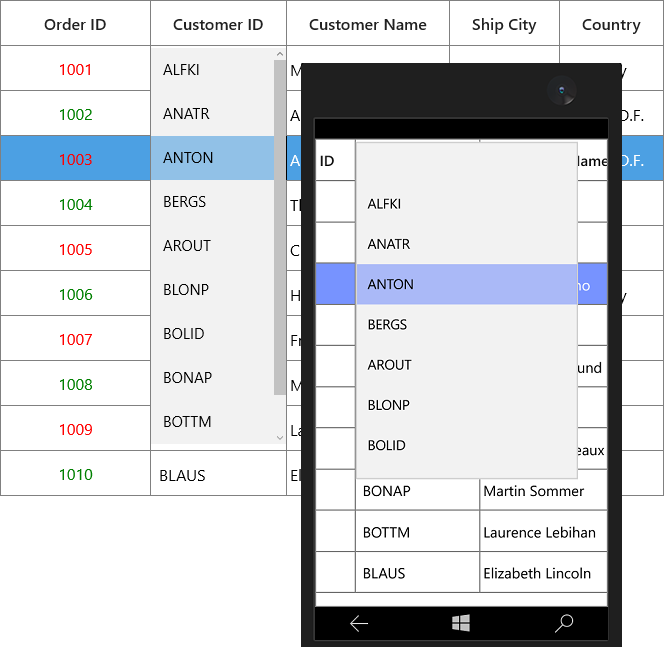This screenshot has height=647, width=664.
Task: Choose ALFKI in phone dropdown list
Action: click(467, 204)
